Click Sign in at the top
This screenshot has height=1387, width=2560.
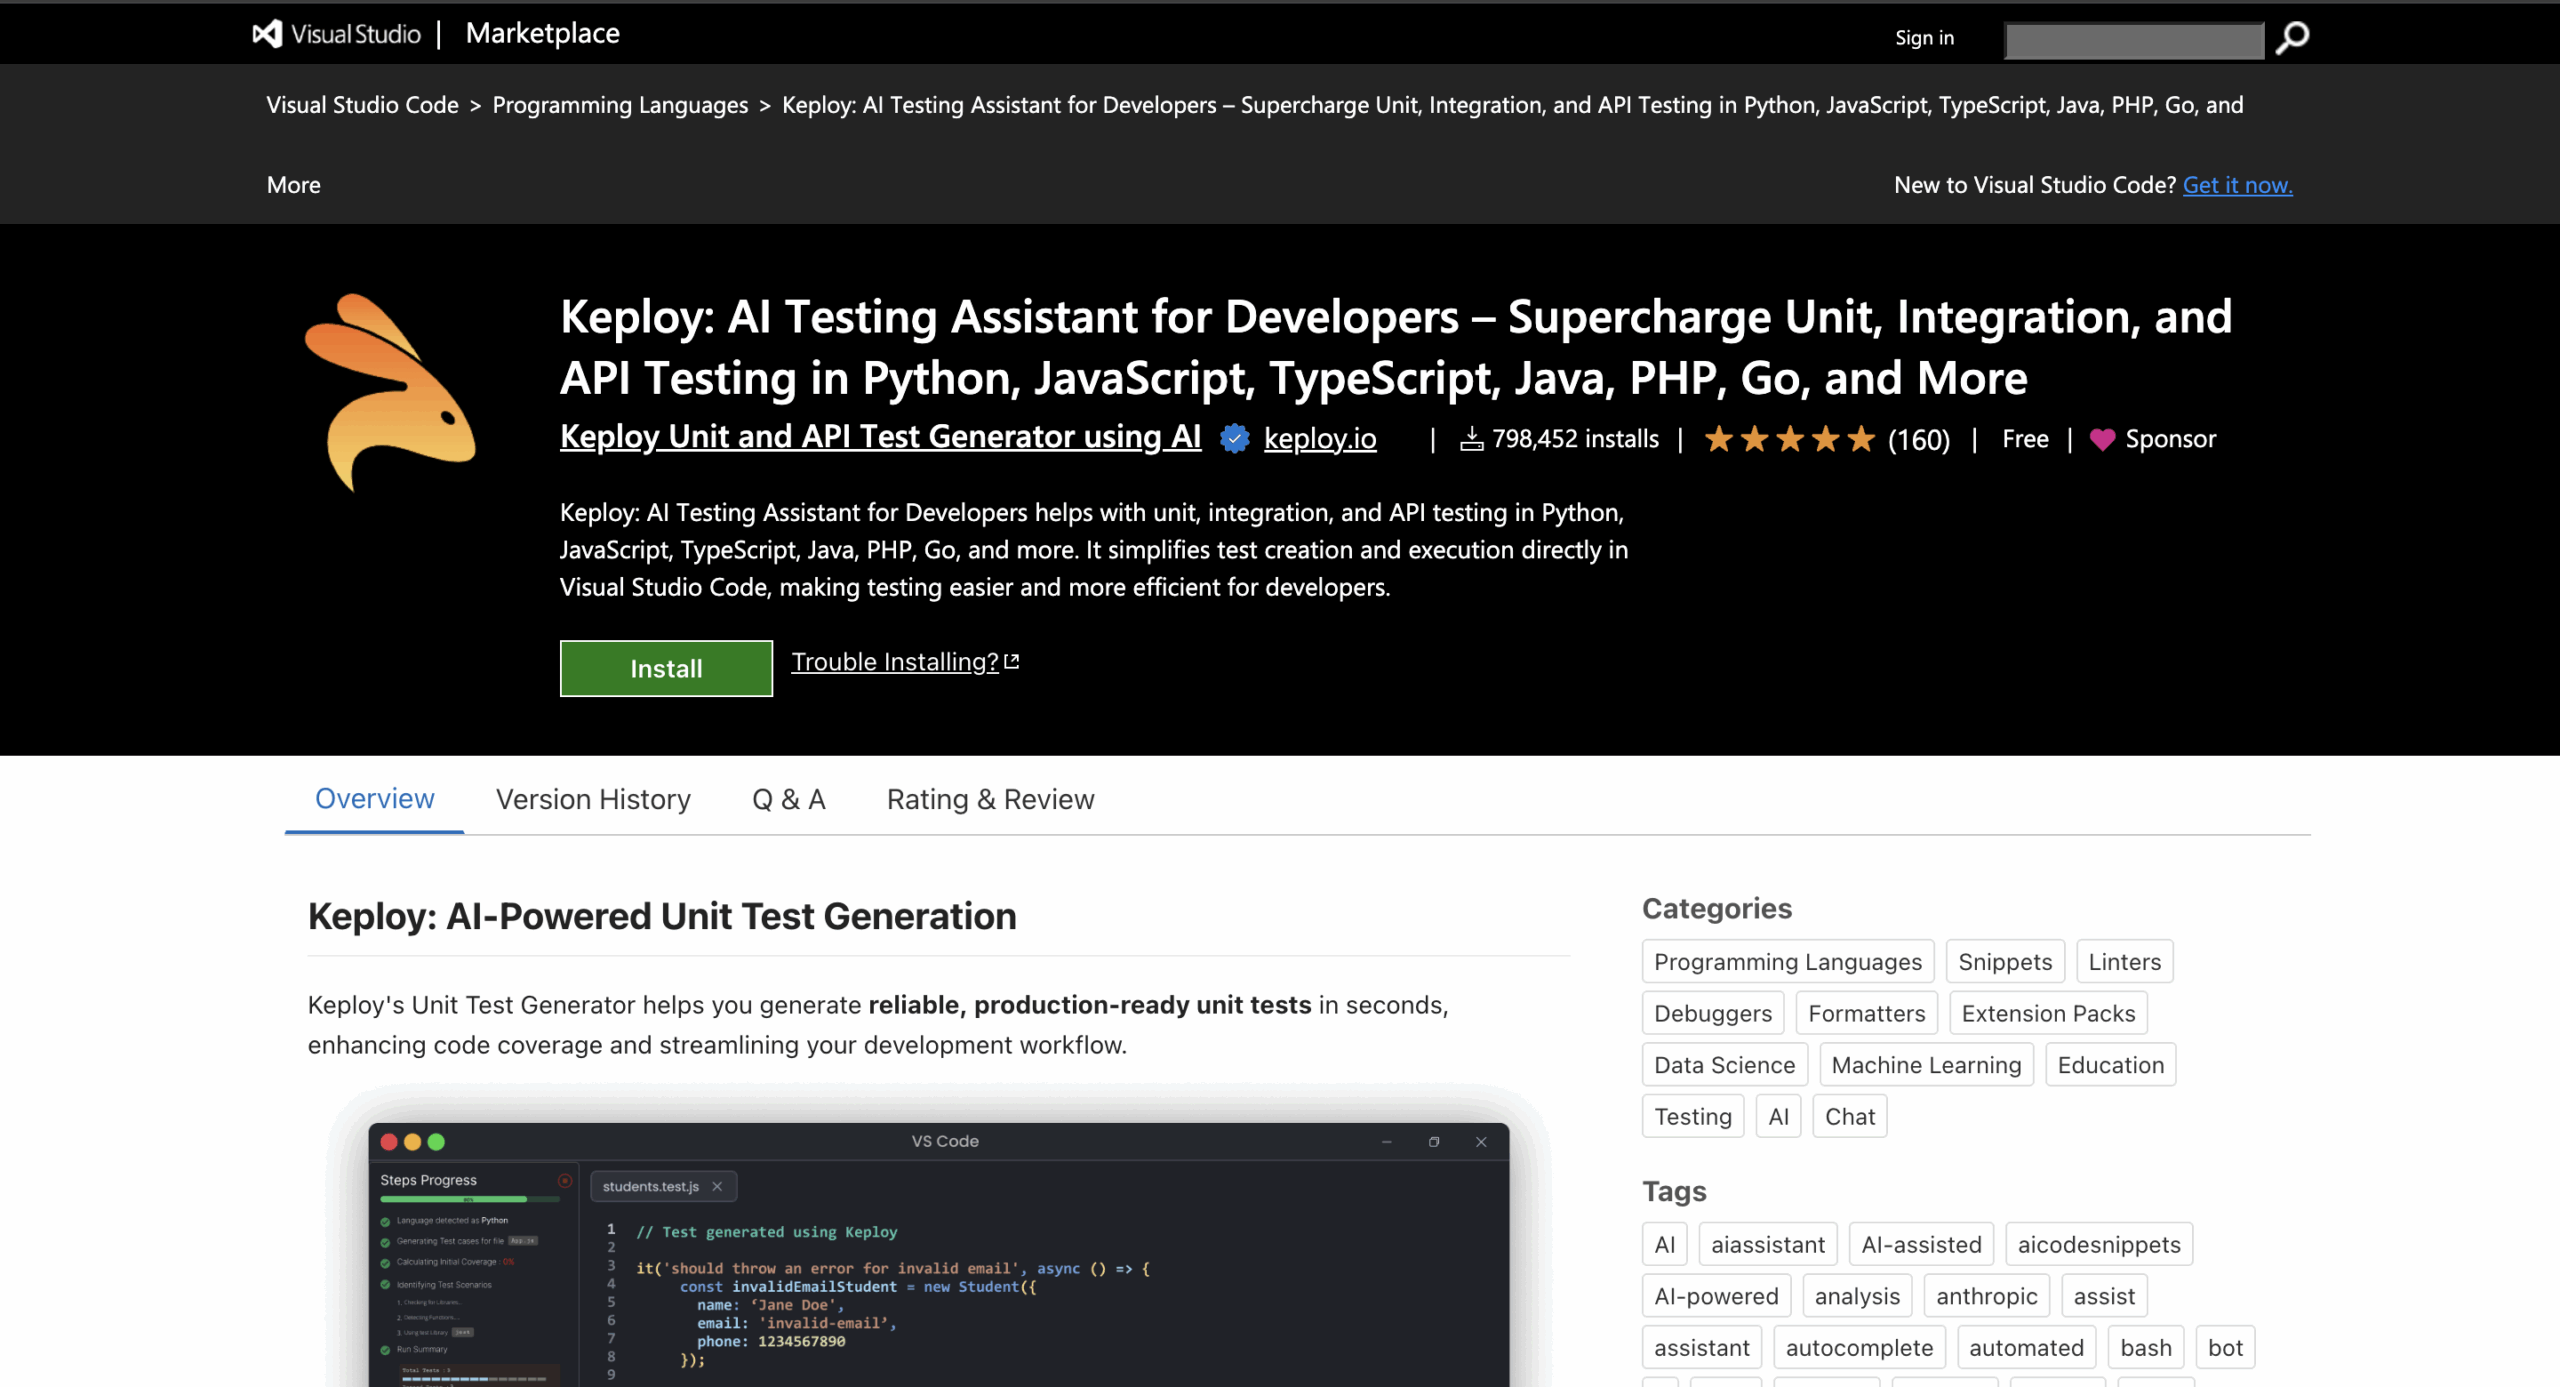1924,38
